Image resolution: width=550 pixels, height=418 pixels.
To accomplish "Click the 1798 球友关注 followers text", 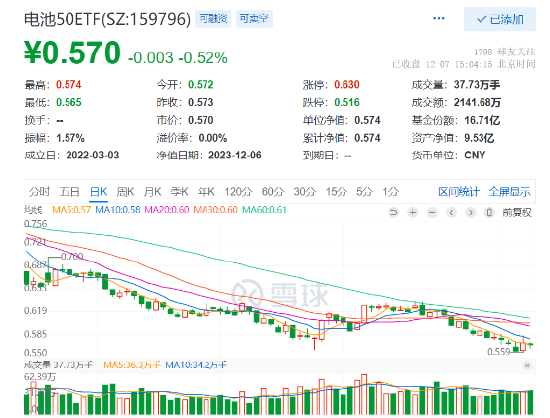I will [505, 52].
